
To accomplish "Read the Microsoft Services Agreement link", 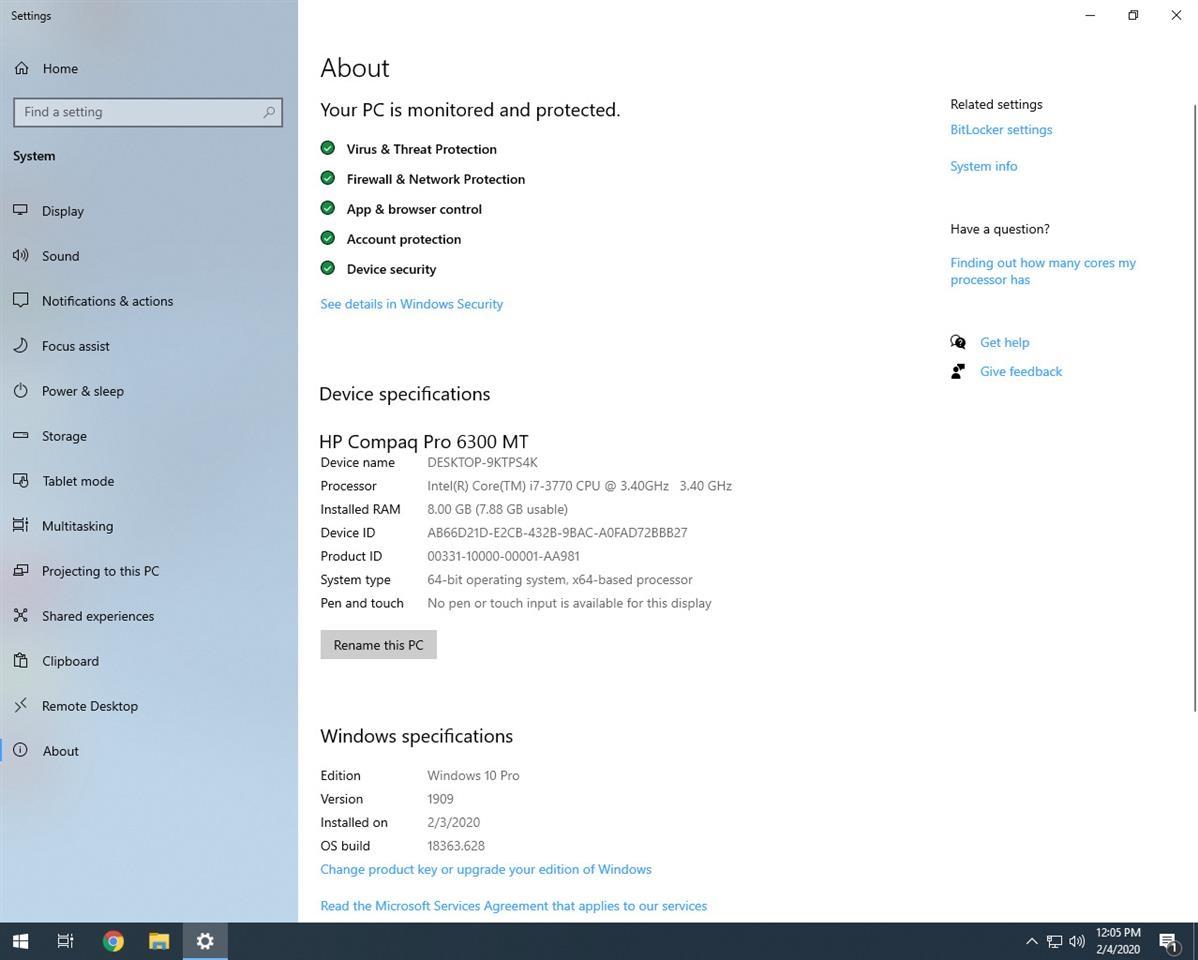I will 513,906.
